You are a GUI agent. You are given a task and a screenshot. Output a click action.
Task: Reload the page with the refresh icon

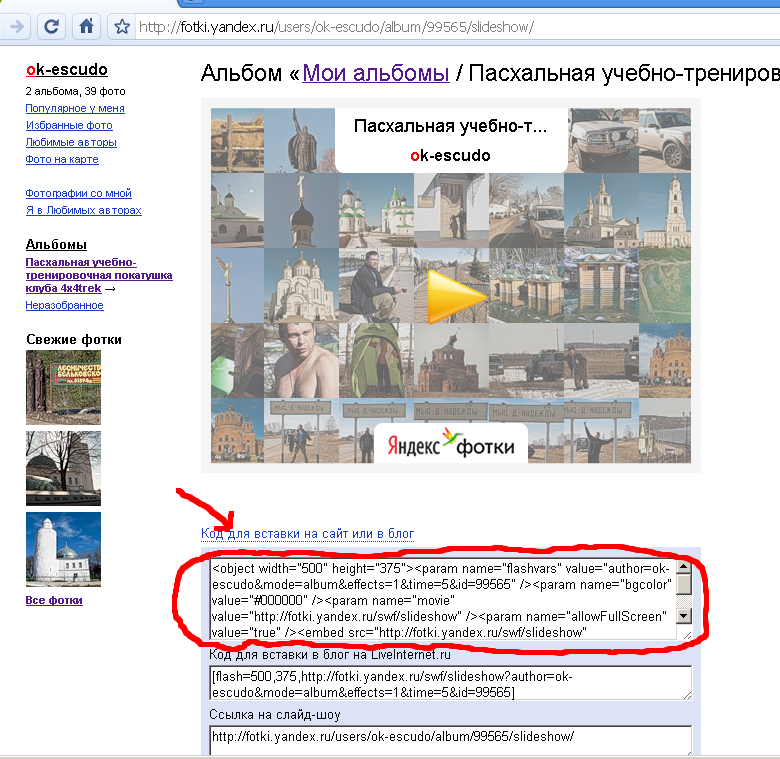[x=52, y=26]
